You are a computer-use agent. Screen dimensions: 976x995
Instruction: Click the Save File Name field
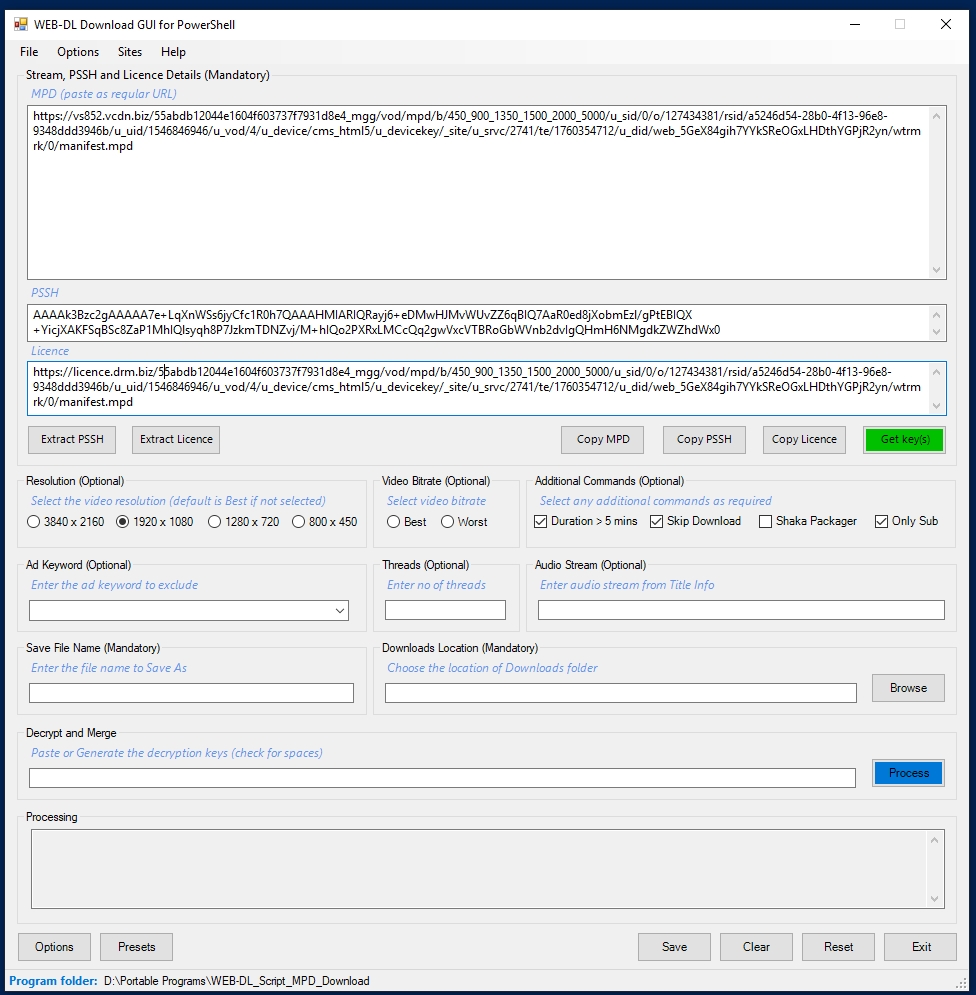tap(191, 693)
